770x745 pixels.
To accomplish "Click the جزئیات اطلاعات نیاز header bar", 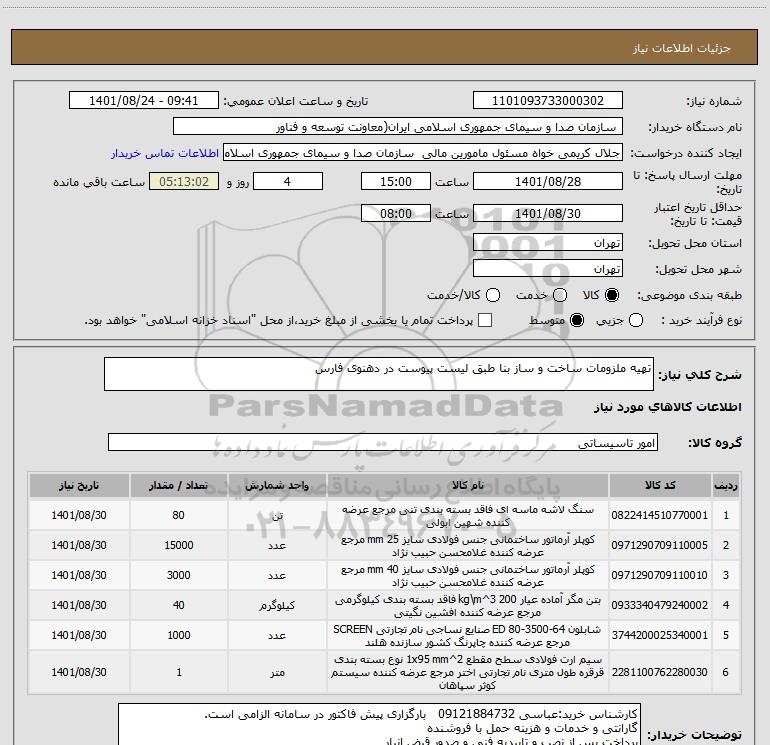I will (384, 47).
